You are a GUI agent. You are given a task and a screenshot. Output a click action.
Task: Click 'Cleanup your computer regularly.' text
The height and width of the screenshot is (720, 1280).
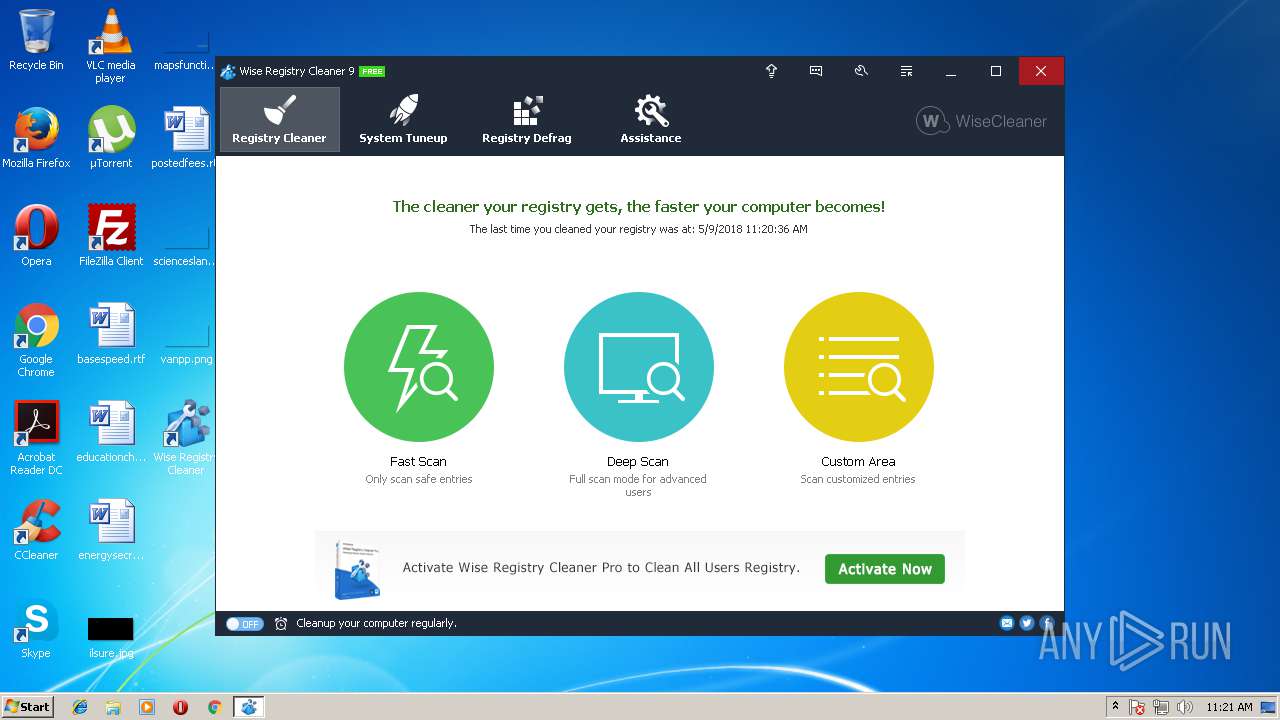[376, 623]
